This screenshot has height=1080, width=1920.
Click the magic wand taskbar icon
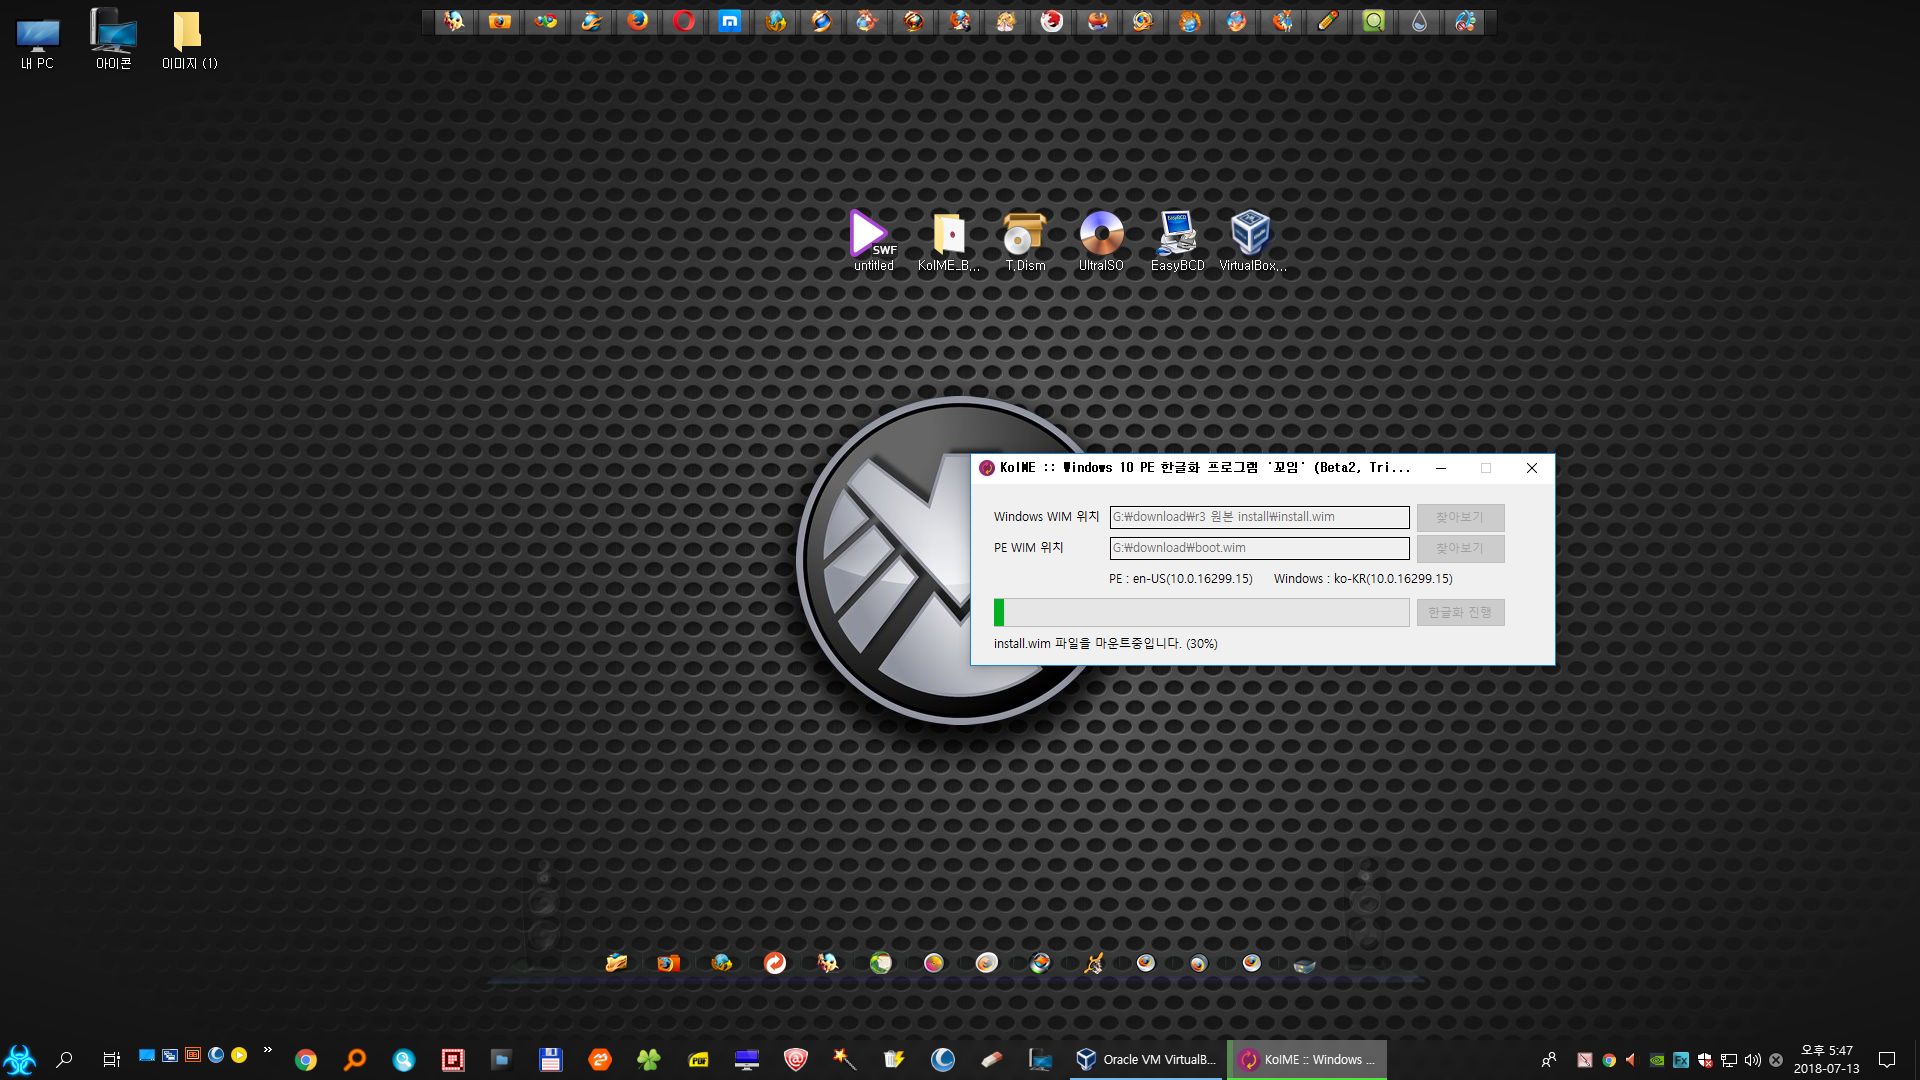pyautogui.click(x=845, y=1059)
